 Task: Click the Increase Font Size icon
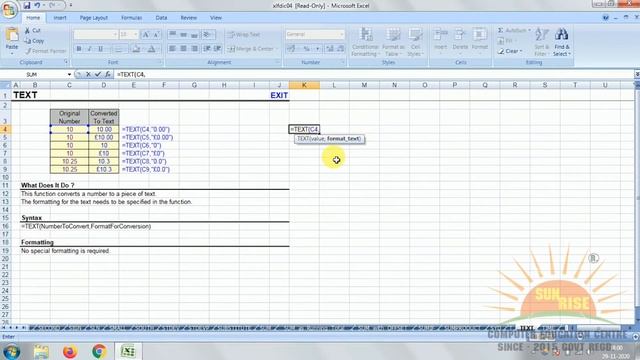145,35
